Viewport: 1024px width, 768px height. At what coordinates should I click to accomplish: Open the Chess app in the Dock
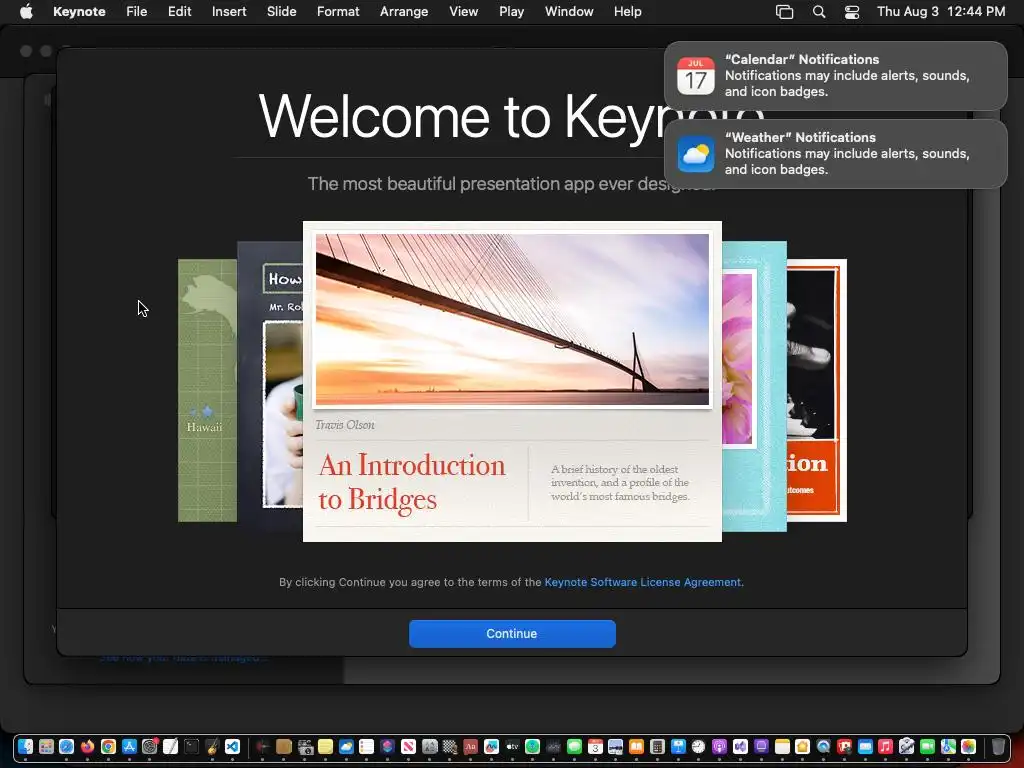(x=450, y=746)
